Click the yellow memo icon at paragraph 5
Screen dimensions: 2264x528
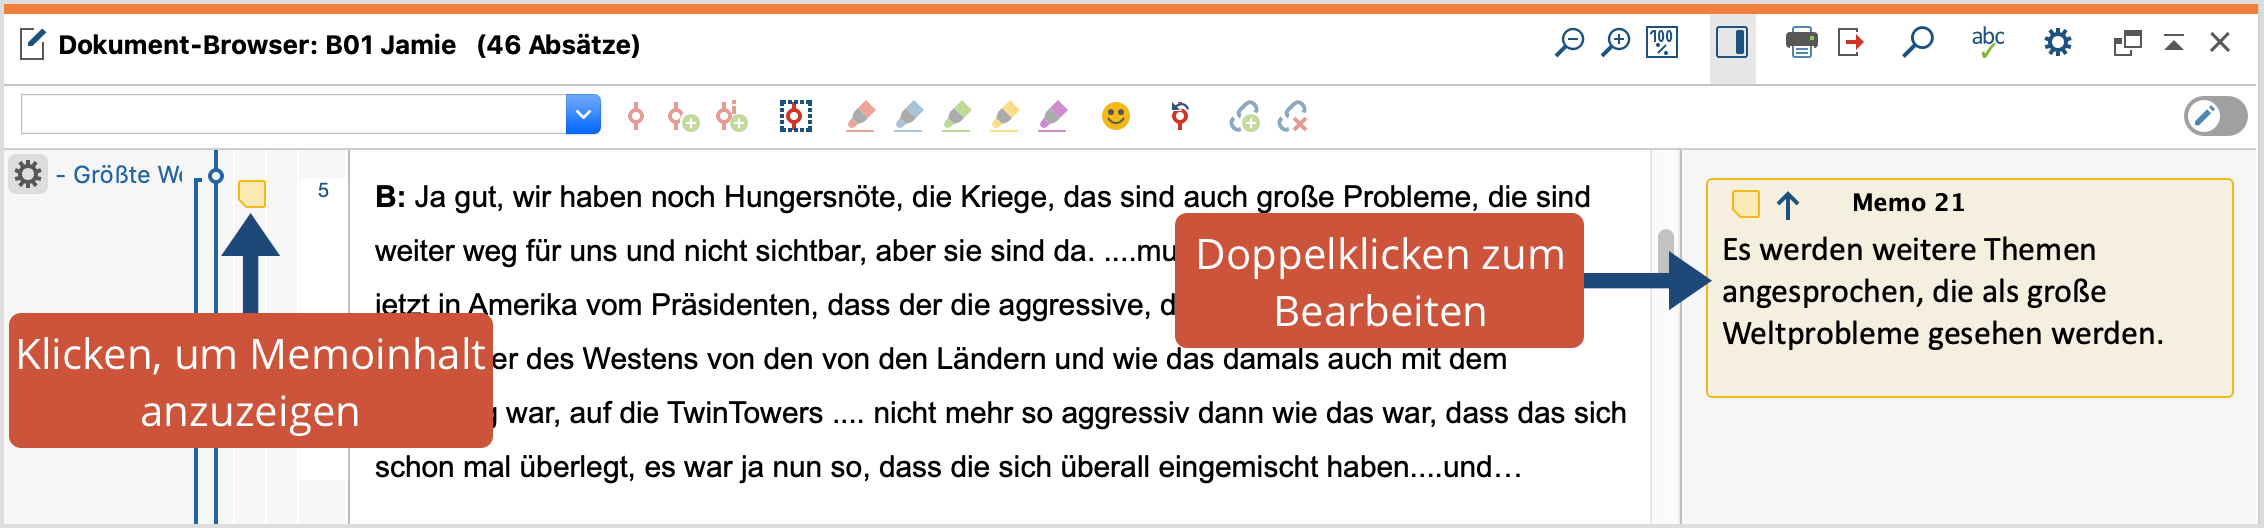click(x=252, y=194)
